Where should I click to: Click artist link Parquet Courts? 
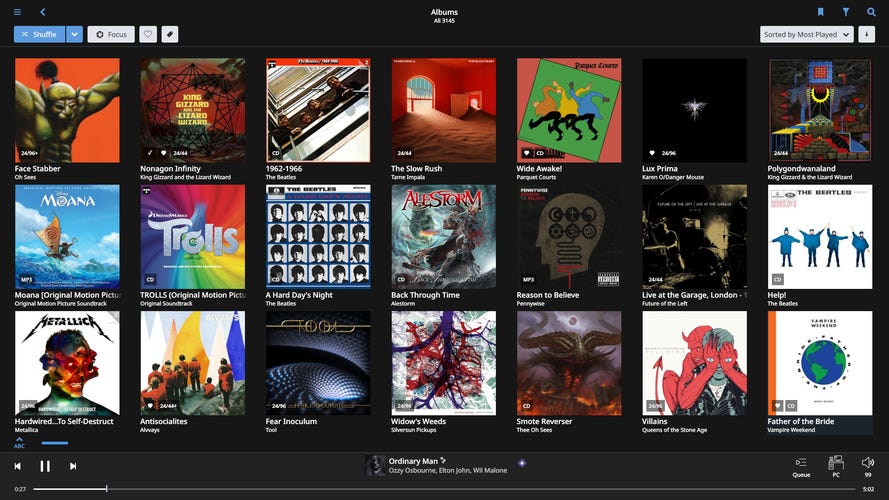click(x=536, y=177)
